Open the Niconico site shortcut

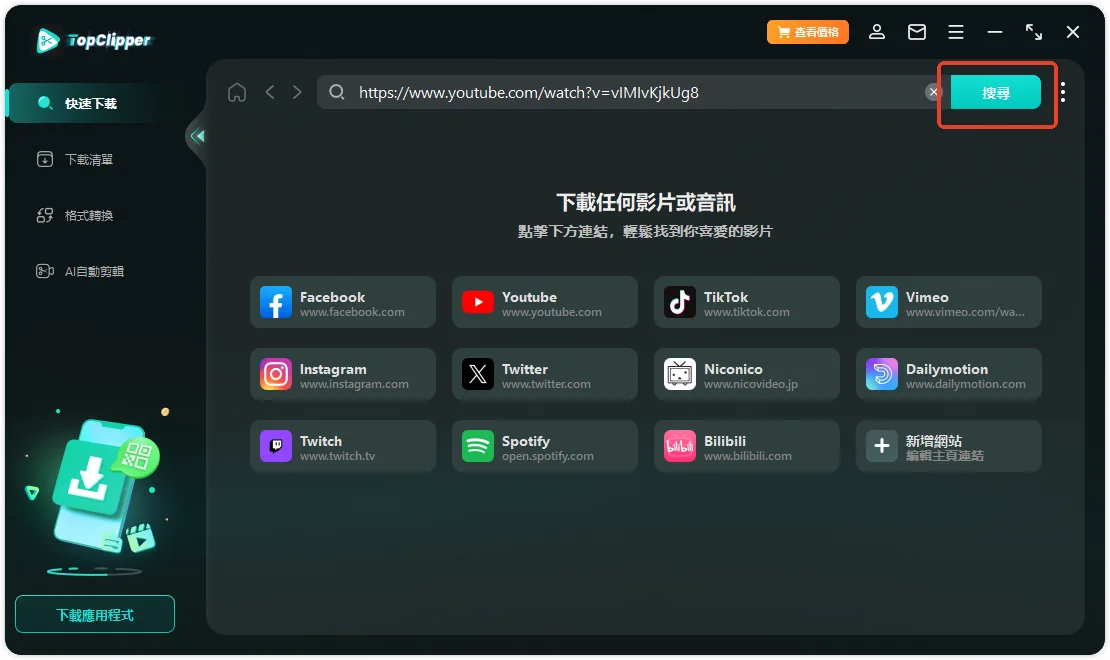coord(747,375)
